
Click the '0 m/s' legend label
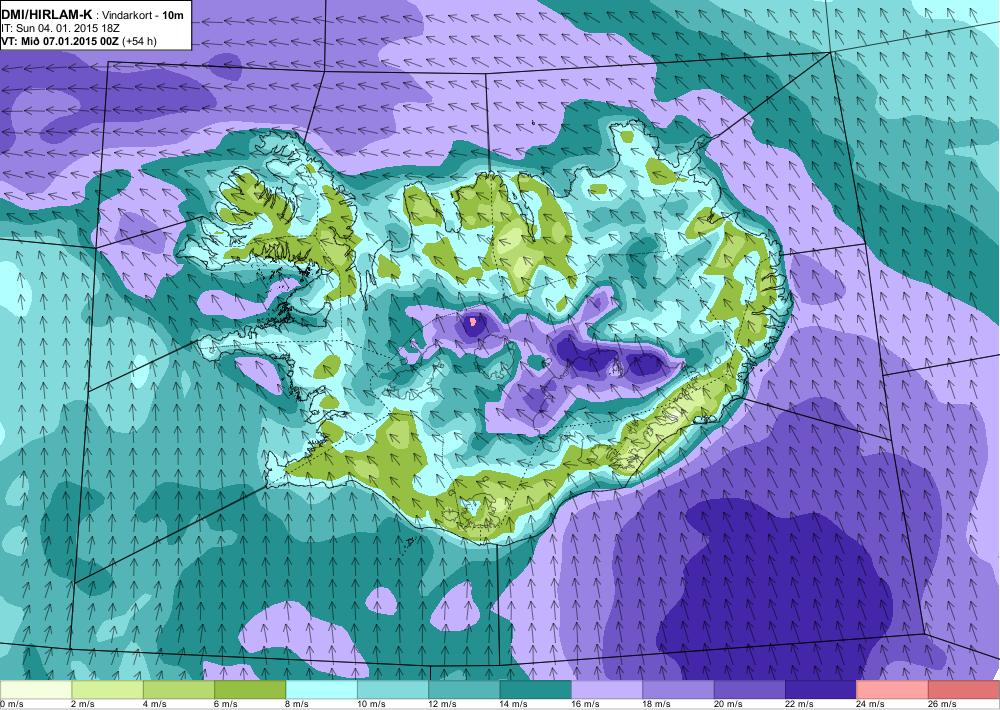[x=11, y=704]
